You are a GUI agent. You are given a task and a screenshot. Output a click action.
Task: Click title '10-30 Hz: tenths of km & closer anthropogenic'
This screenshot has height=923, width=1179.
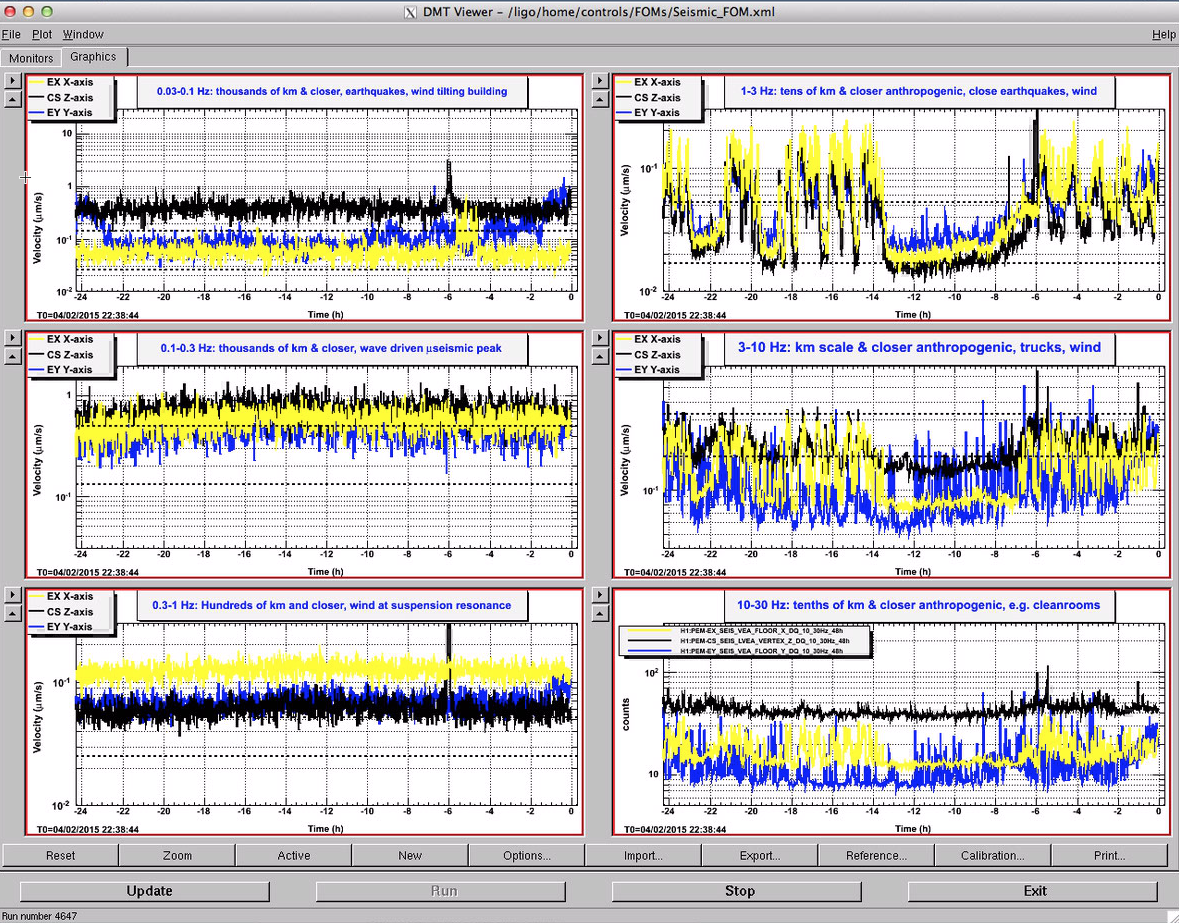918,606
